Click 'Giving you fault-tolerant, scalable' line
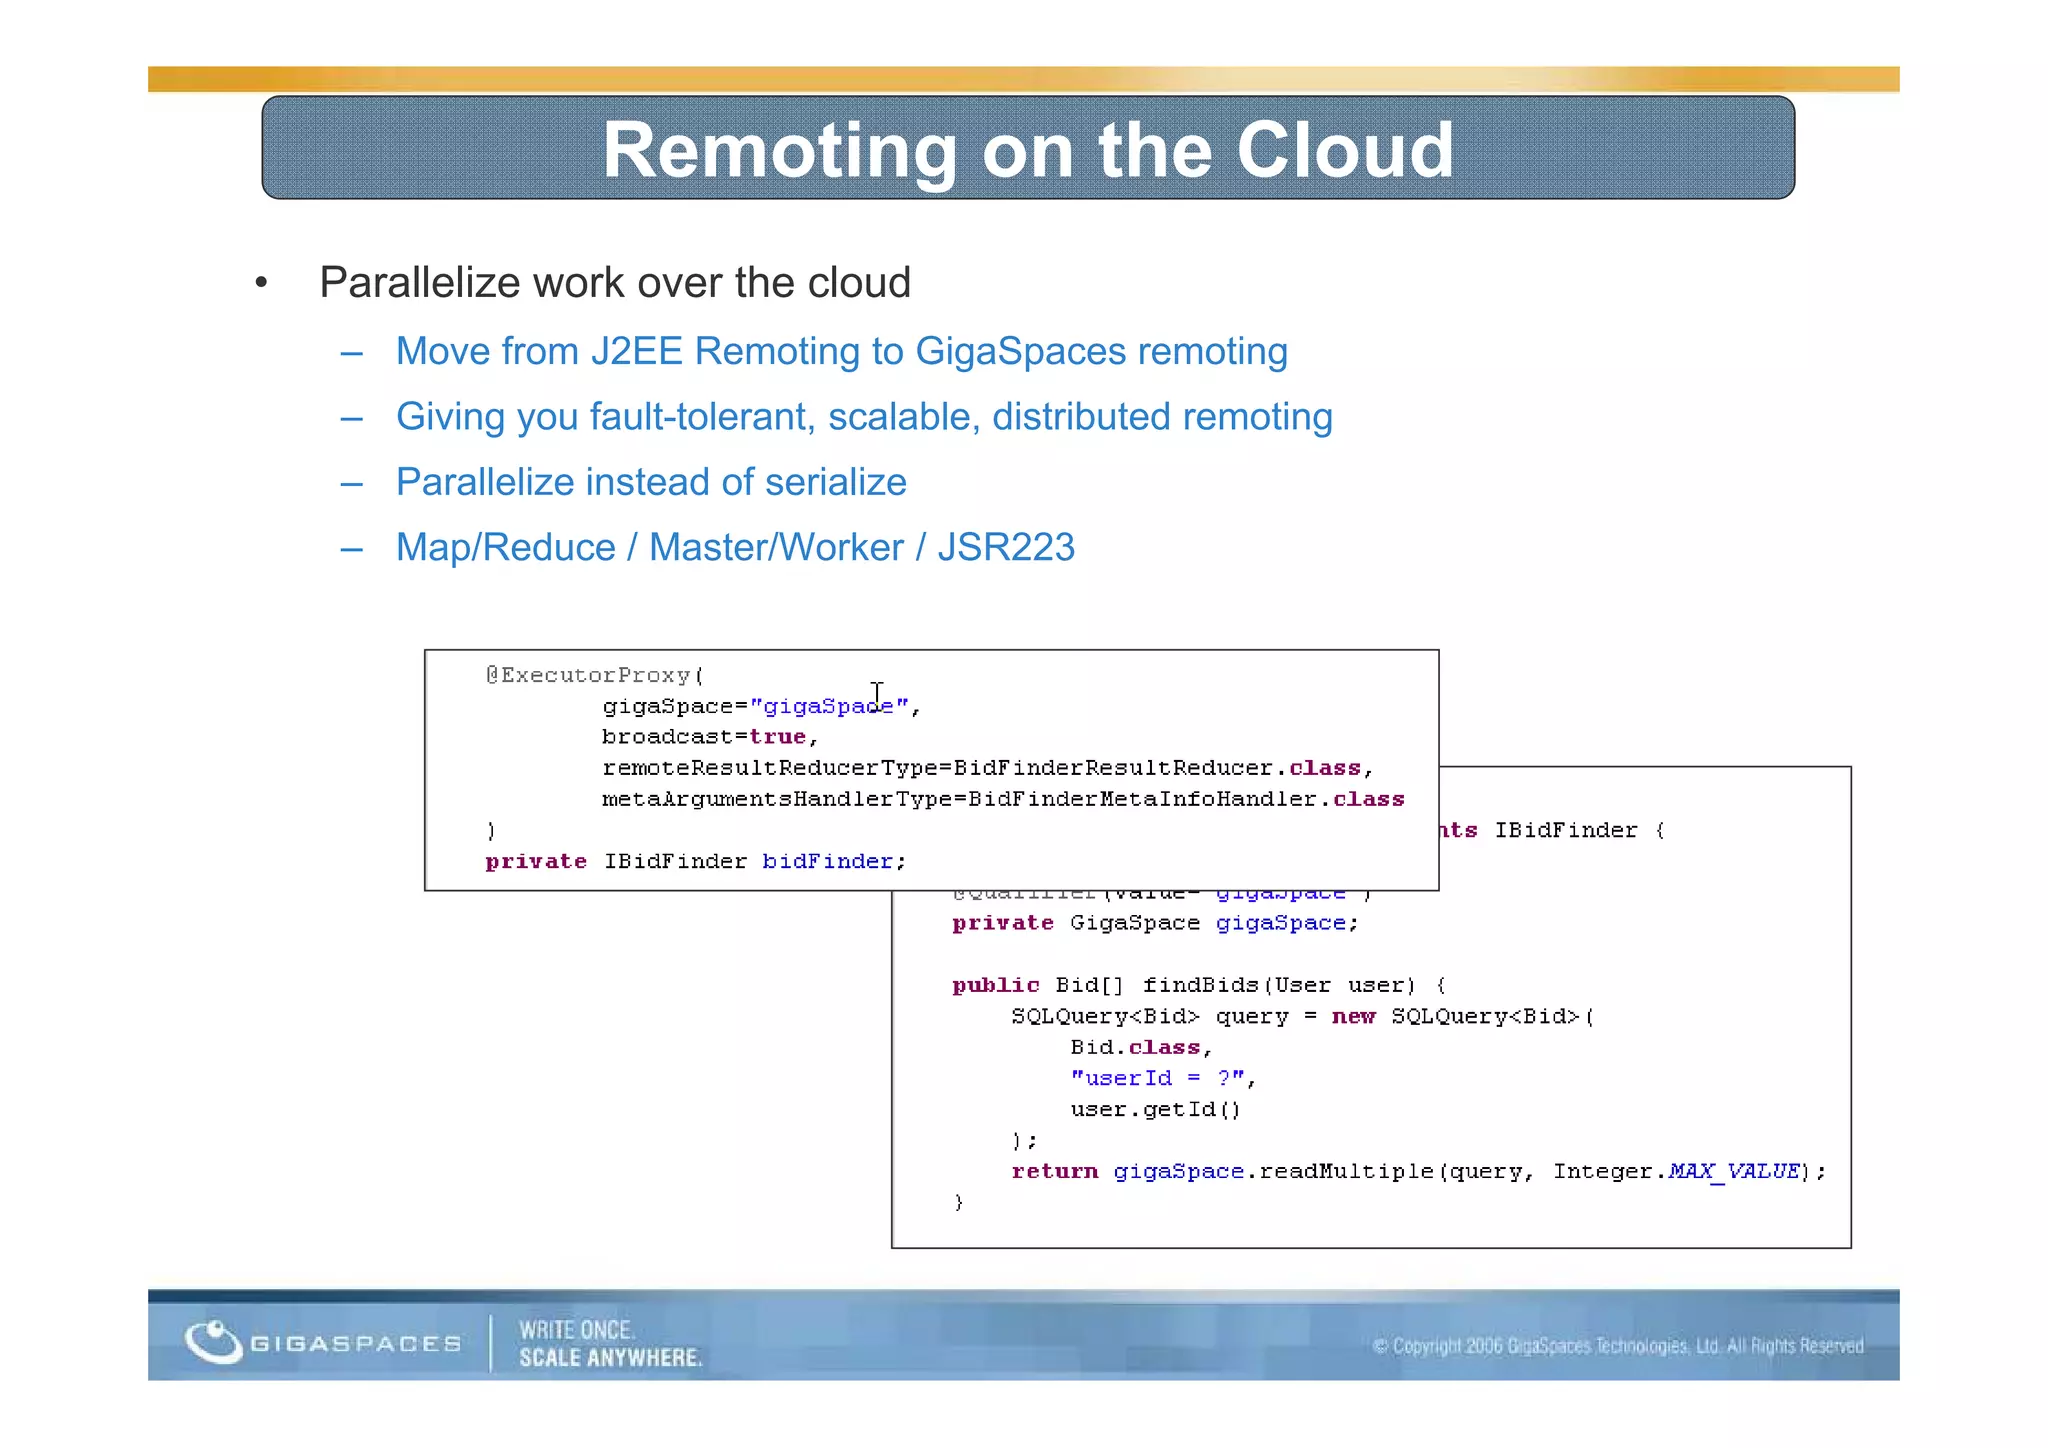Image resolution: width=2048 pixels, height=1448 pixels. tap(864, 417)
